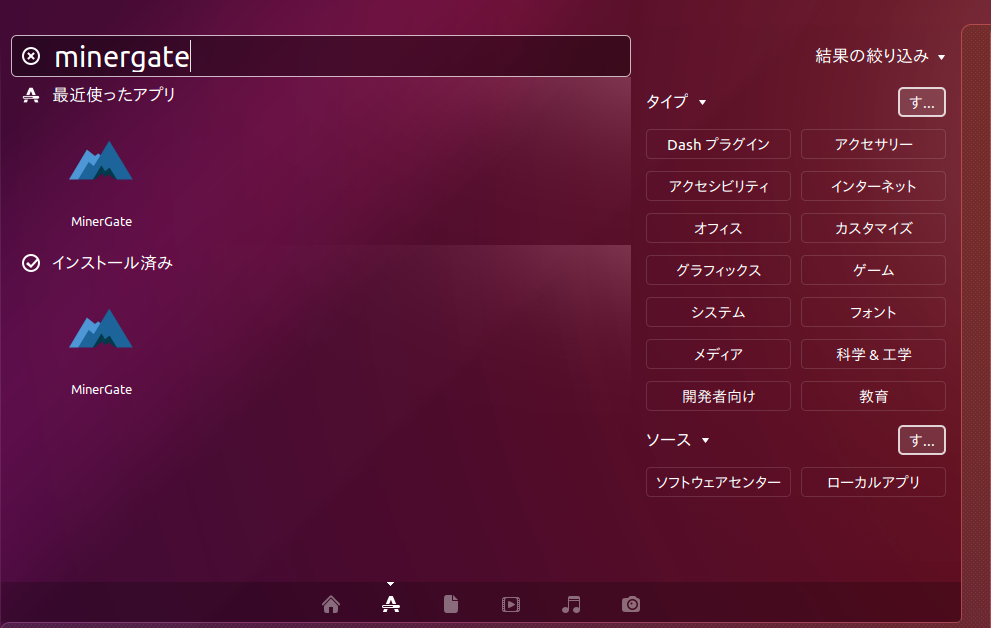Viewport: 991px width, 628px height.
Task: Filter by ローカルアプリ source
Action: pyautogui.click(x=873, y=482)
